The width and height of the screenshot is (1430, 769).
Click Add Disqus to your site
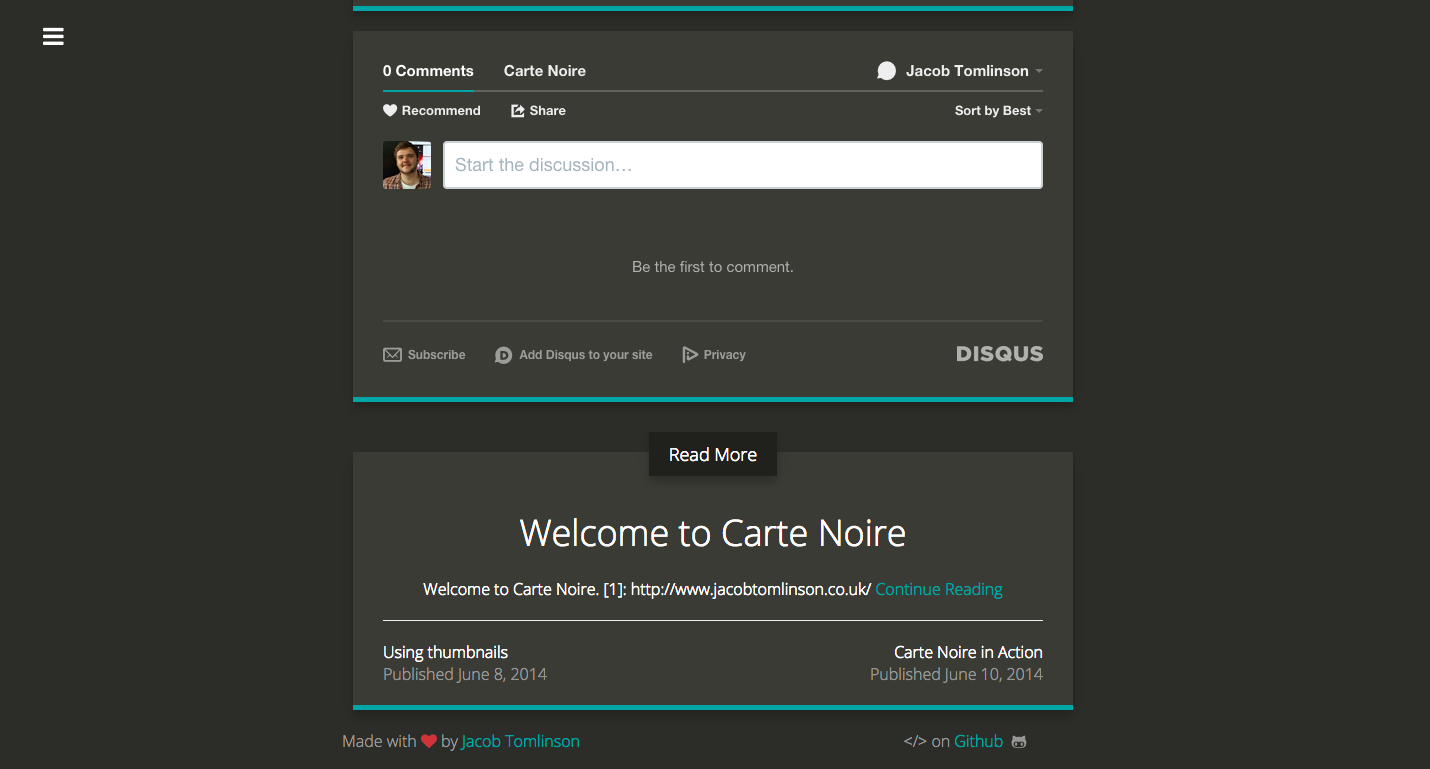point(586,355)
